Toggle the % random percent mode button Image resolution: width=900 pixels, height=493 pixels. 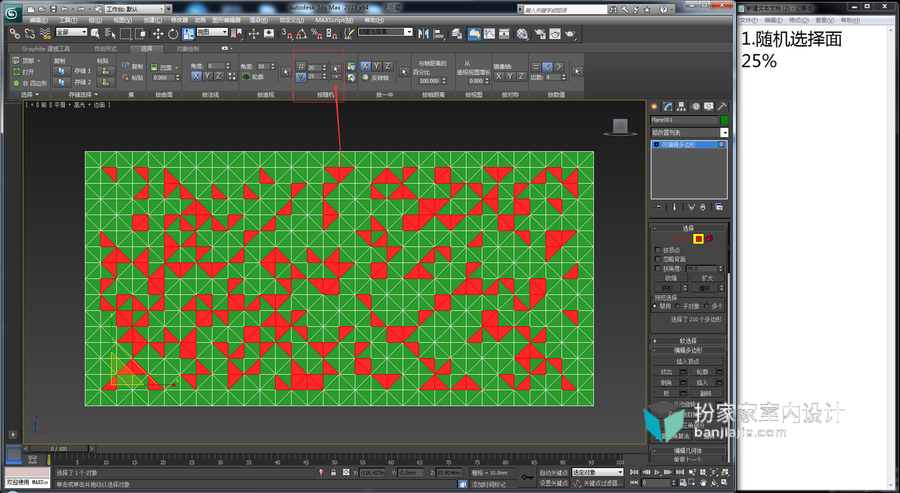coord(301,76)
